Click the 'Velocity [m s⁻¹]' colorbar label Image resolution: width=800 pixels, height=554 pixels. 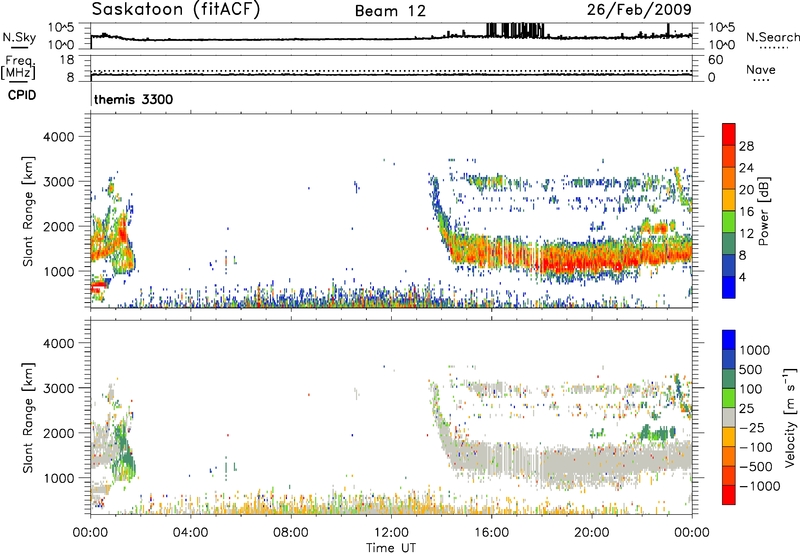click(790, 417)
